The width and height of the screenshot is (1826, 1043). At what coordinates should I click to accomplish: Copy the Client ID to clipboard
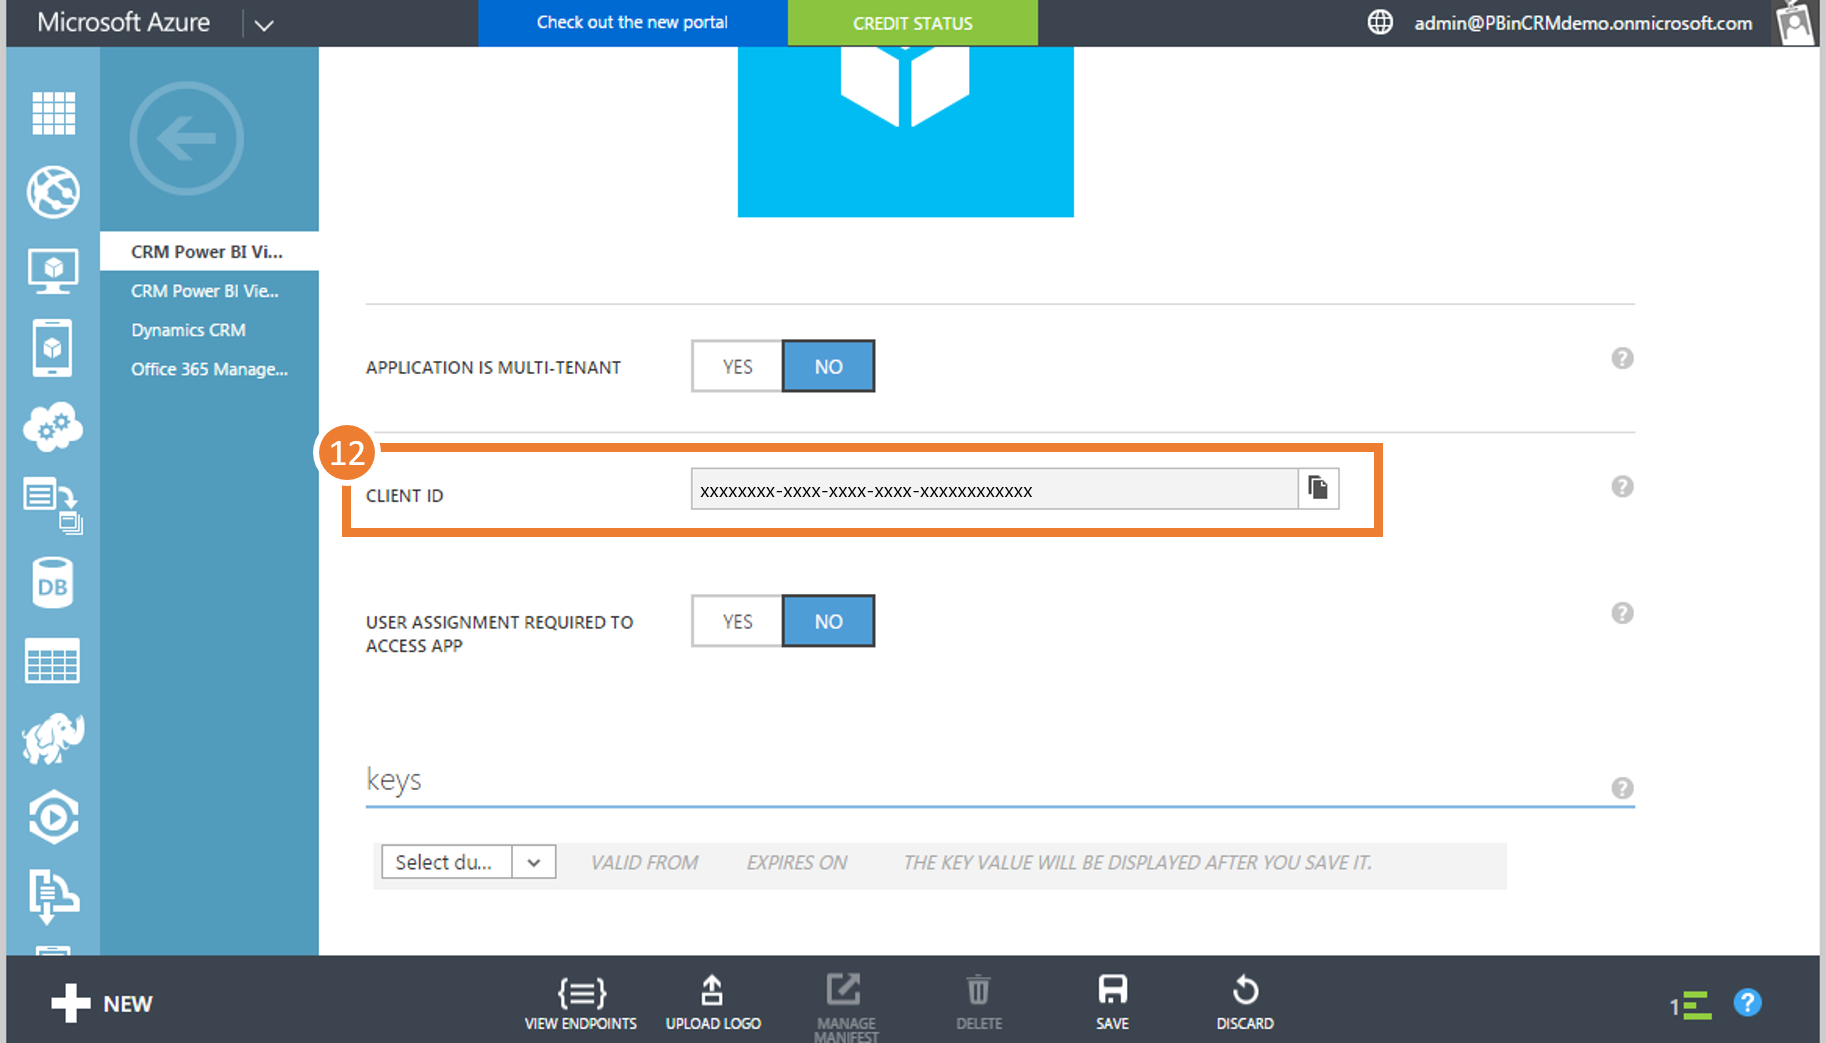click(1318, 488)
